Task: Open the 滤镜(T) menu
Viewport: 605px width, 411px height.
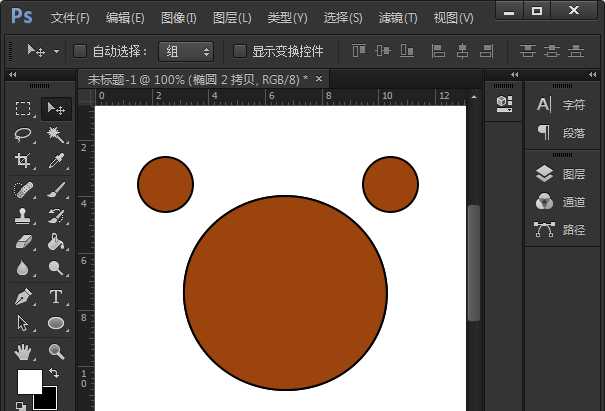Action: (398, 18)
